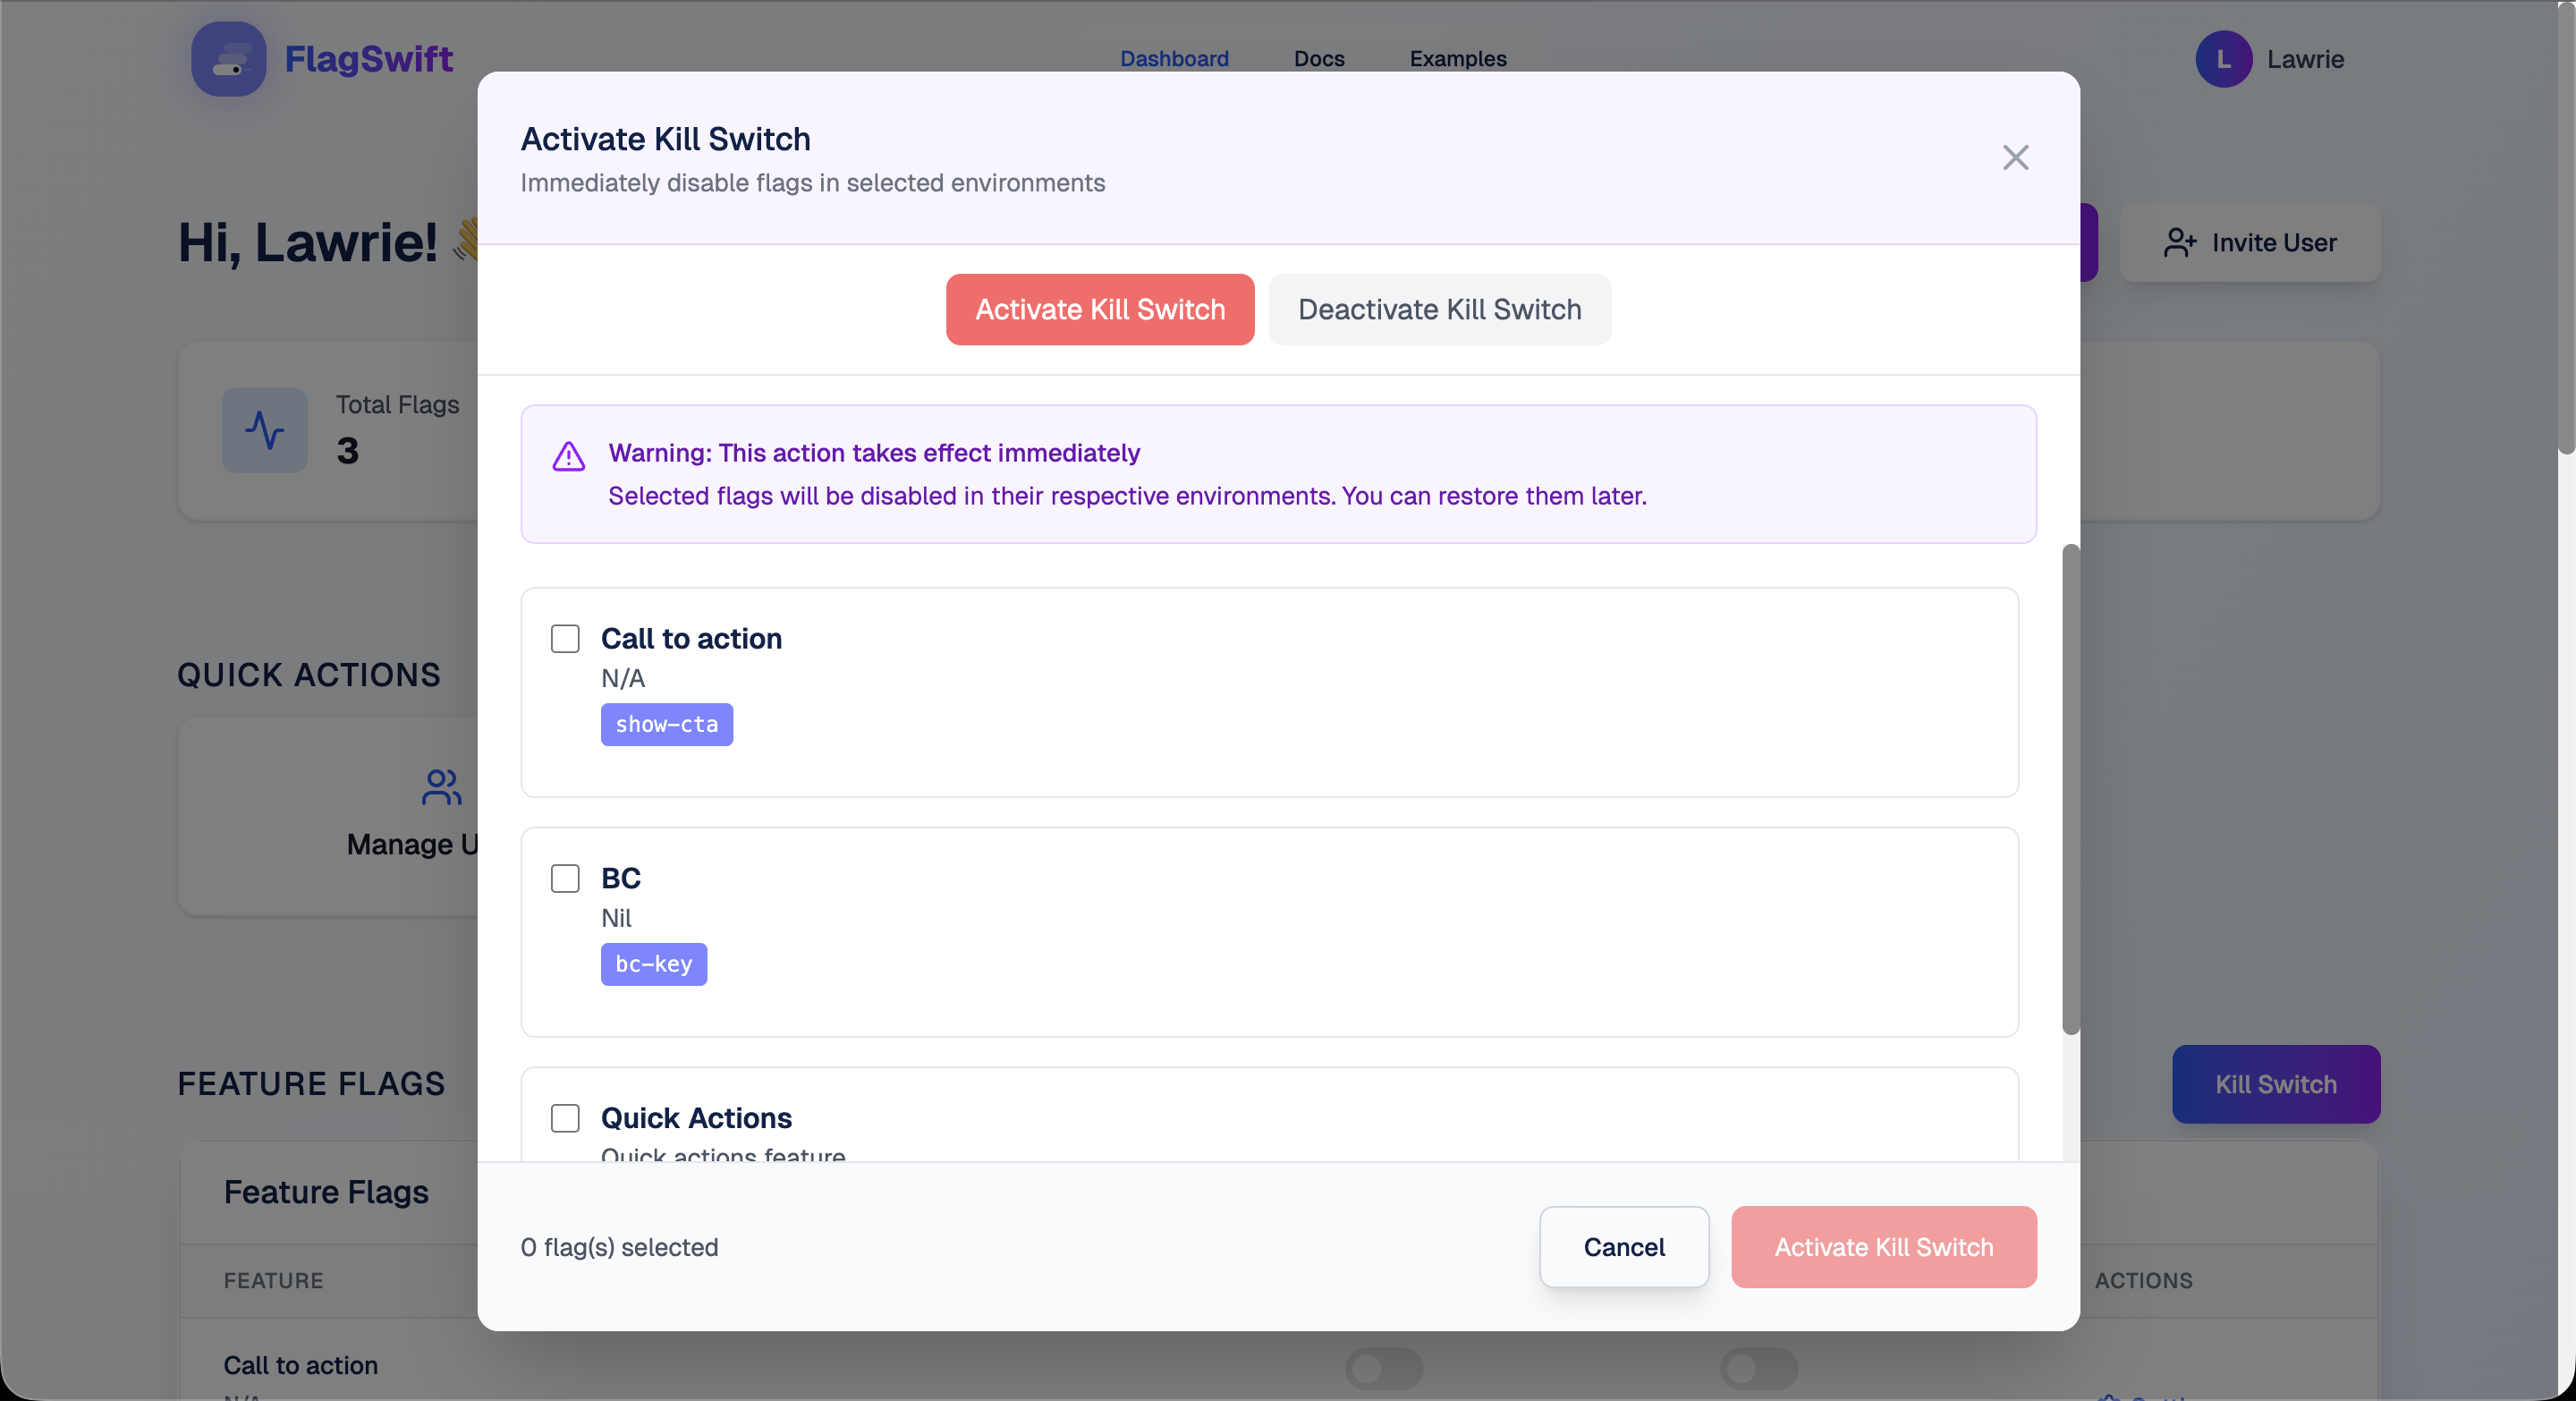
Task: Click the Cancel button in the dialog
Action: point(1623,1247)
